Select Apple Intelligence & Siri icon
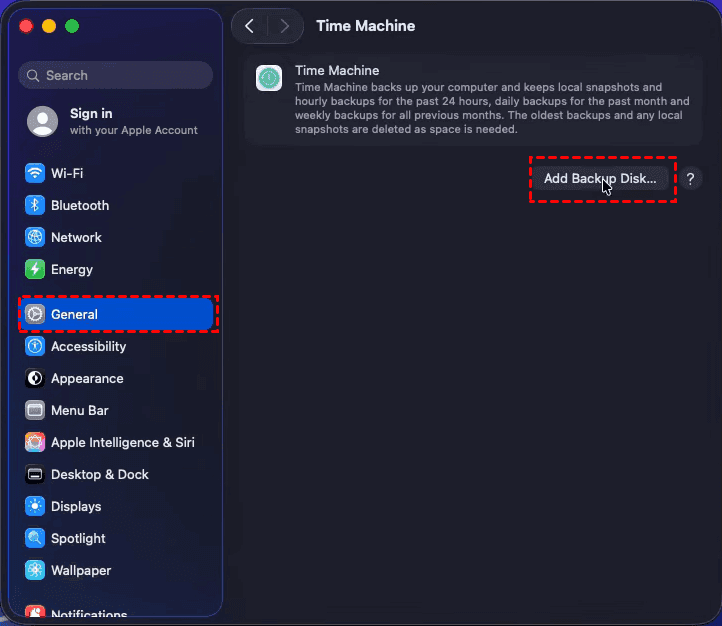 (35, 442)
